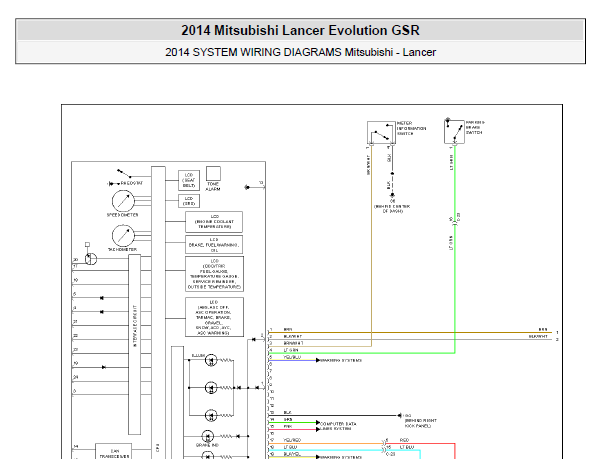Click the diode symbol on the pin 19 line

(x=103, y=367)
